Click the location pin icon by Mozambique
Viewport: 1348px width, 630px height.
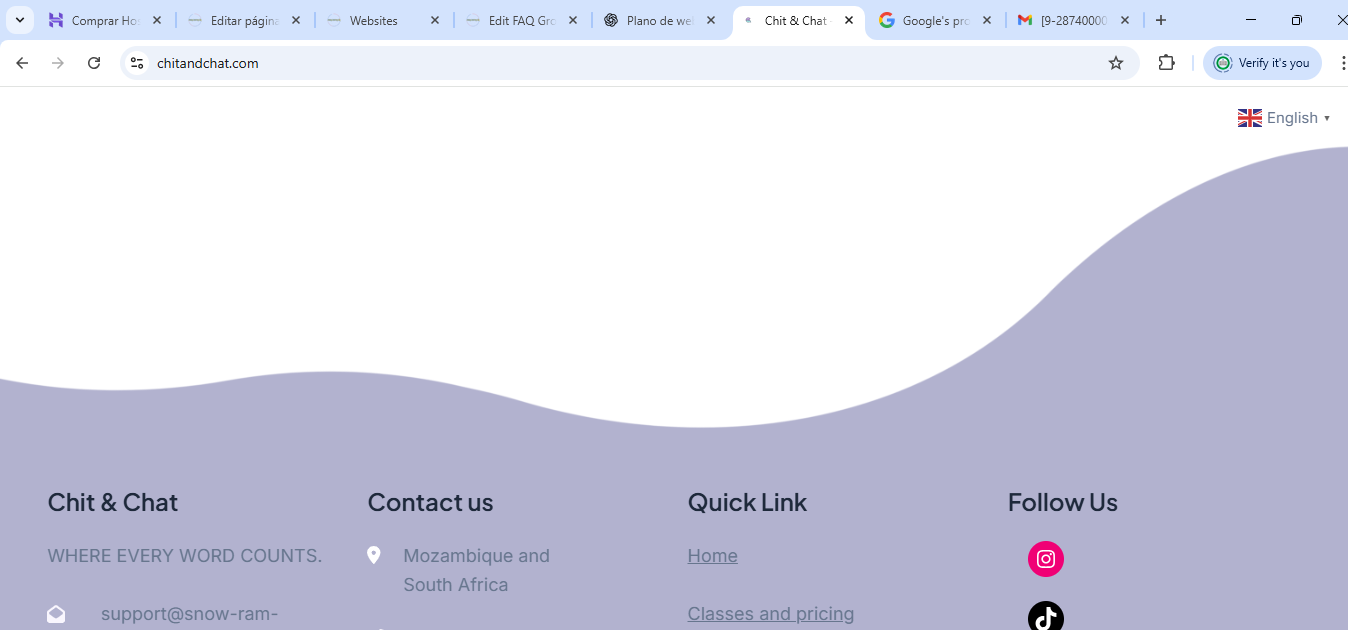coord(374,555)
